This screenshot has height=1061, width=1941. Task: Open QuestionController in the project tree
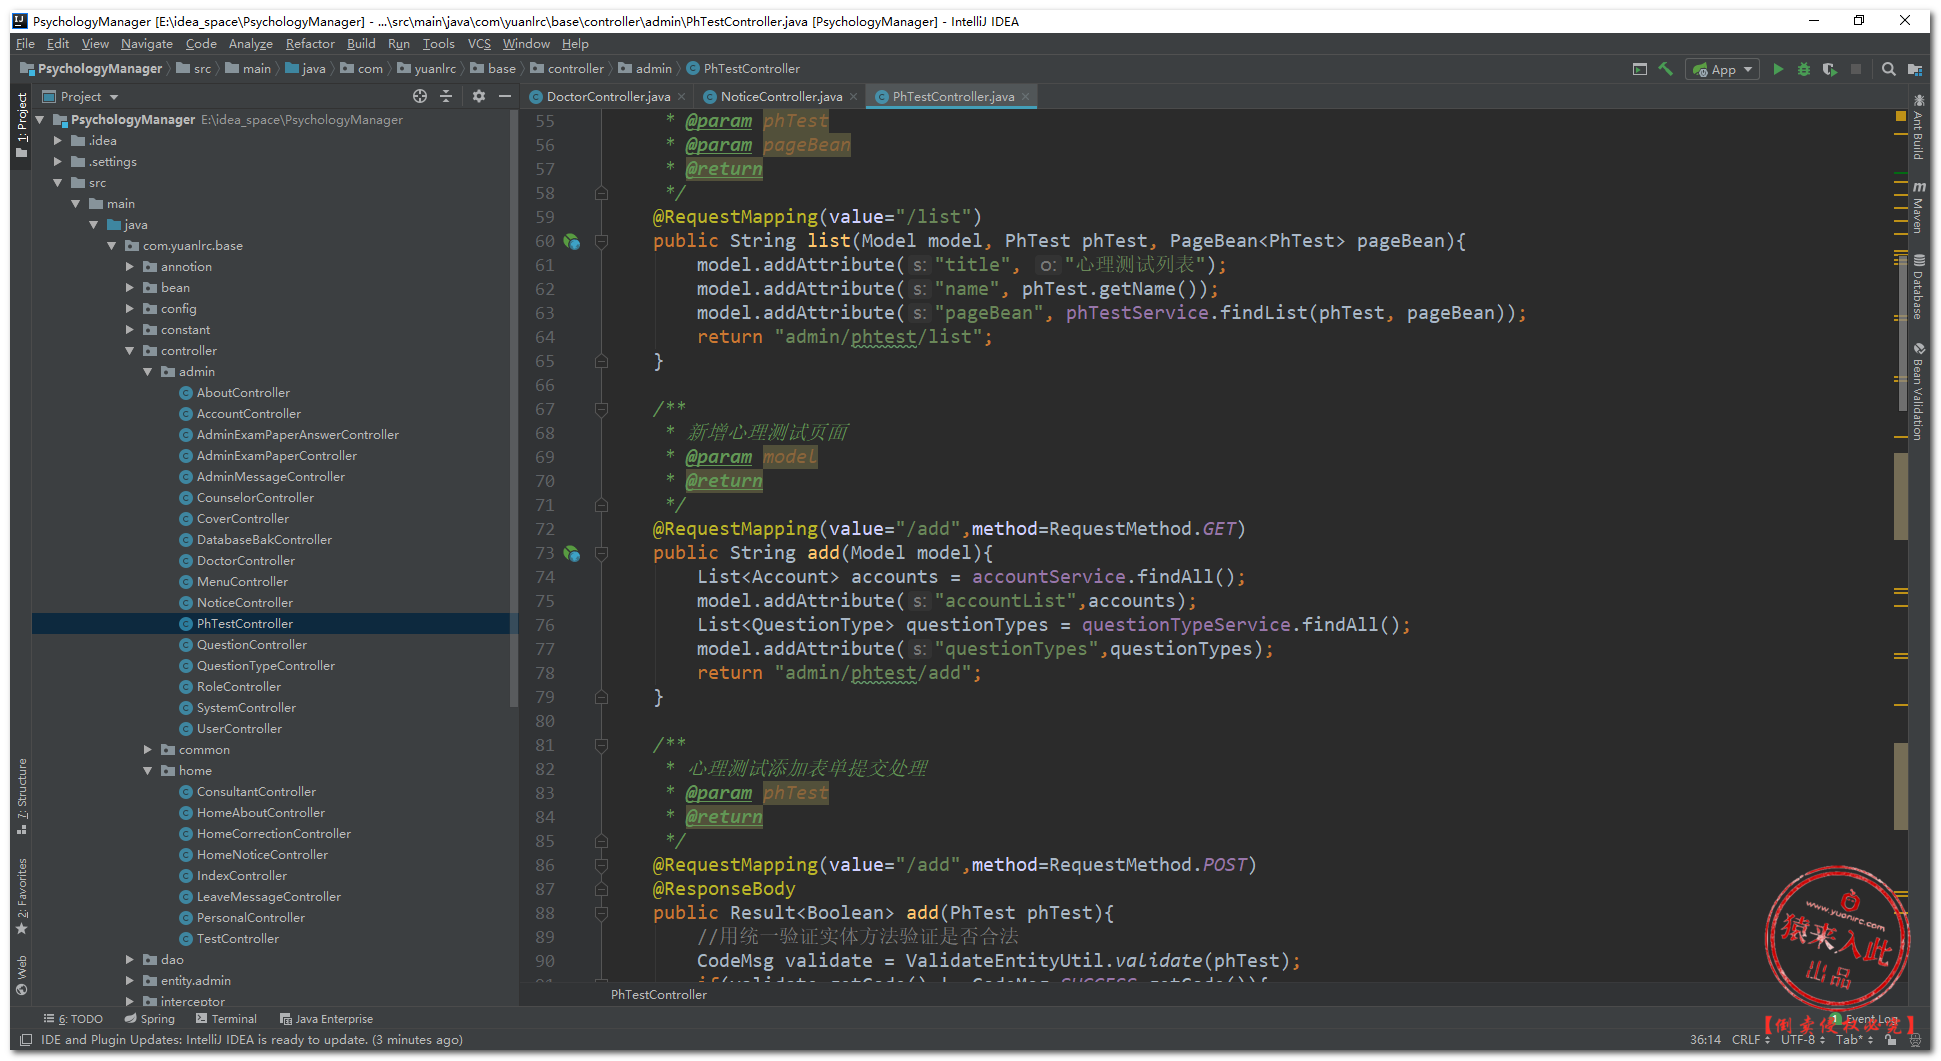click(x=252, y=645)
